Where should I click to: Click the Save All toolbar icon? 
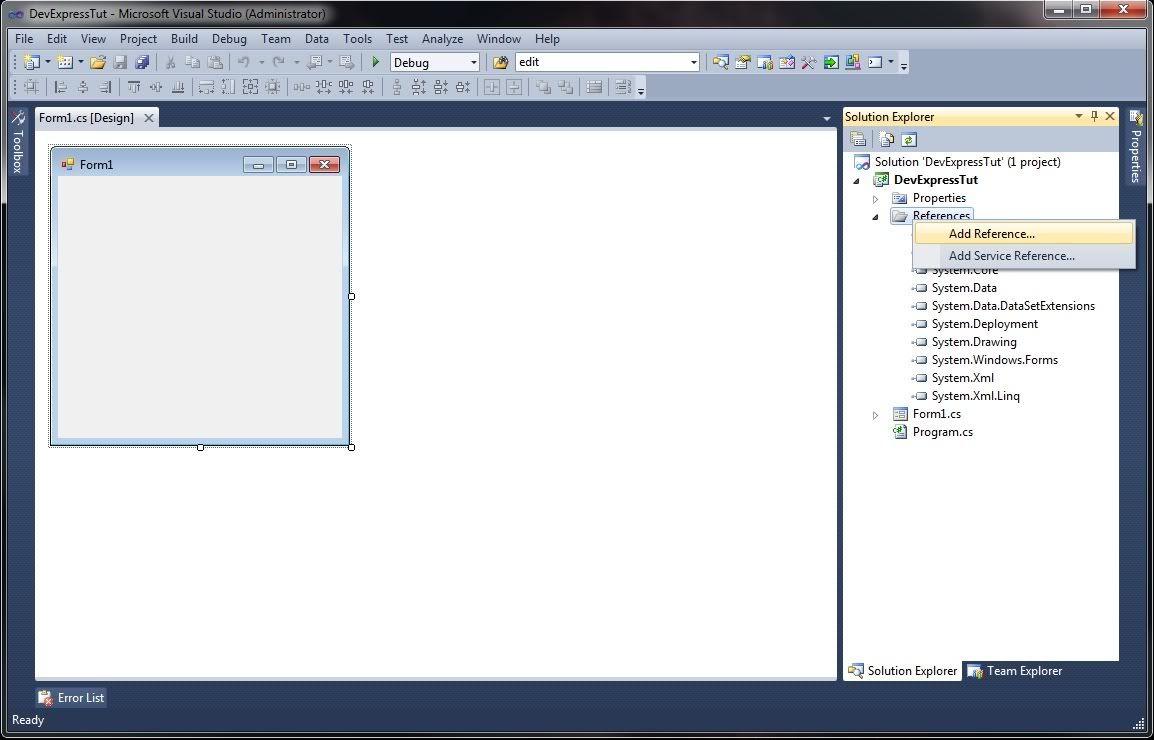click(x=142, y=62)
